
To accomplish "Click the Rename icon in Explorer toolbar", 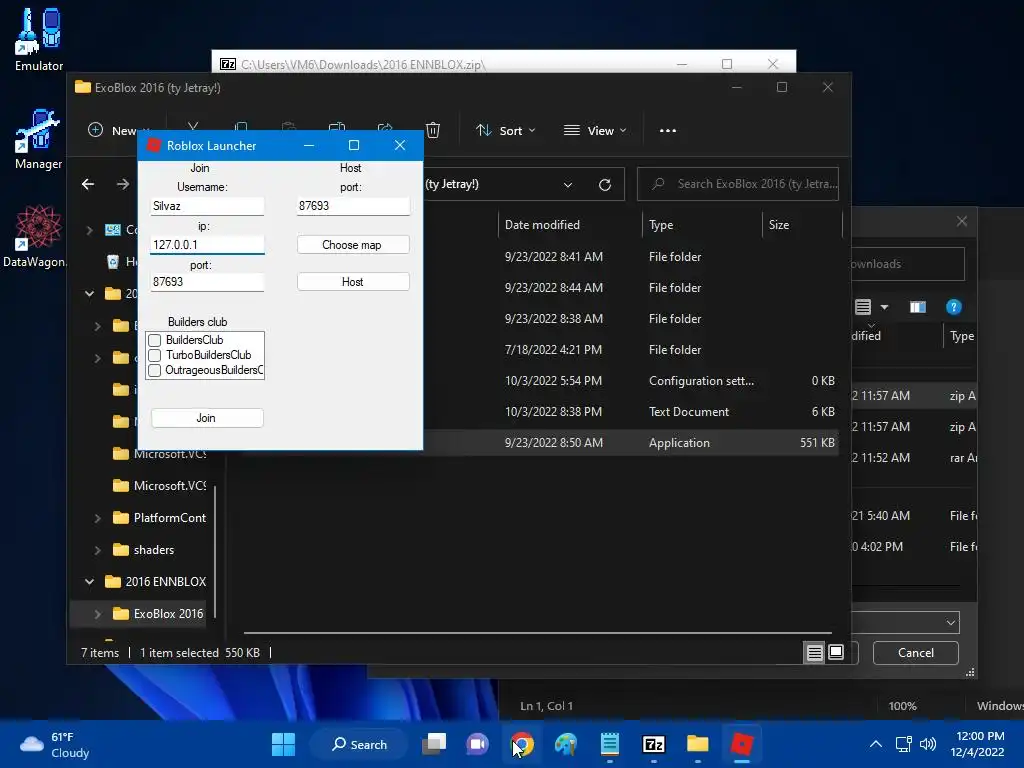I will tap(337, 129).
